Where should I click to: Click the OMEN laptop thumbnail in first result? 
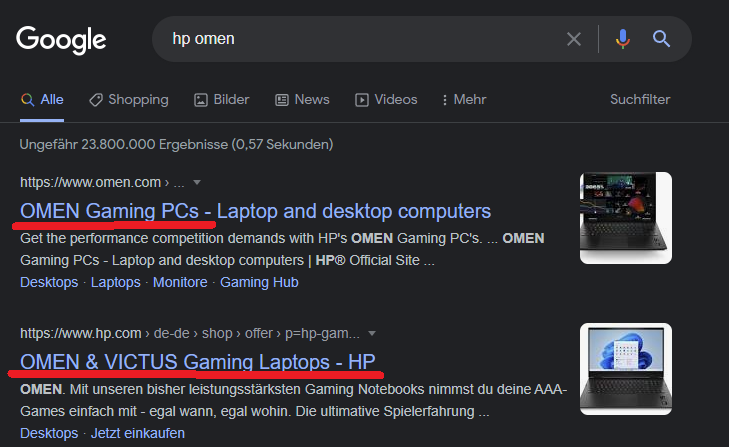(x=626, y=218)
